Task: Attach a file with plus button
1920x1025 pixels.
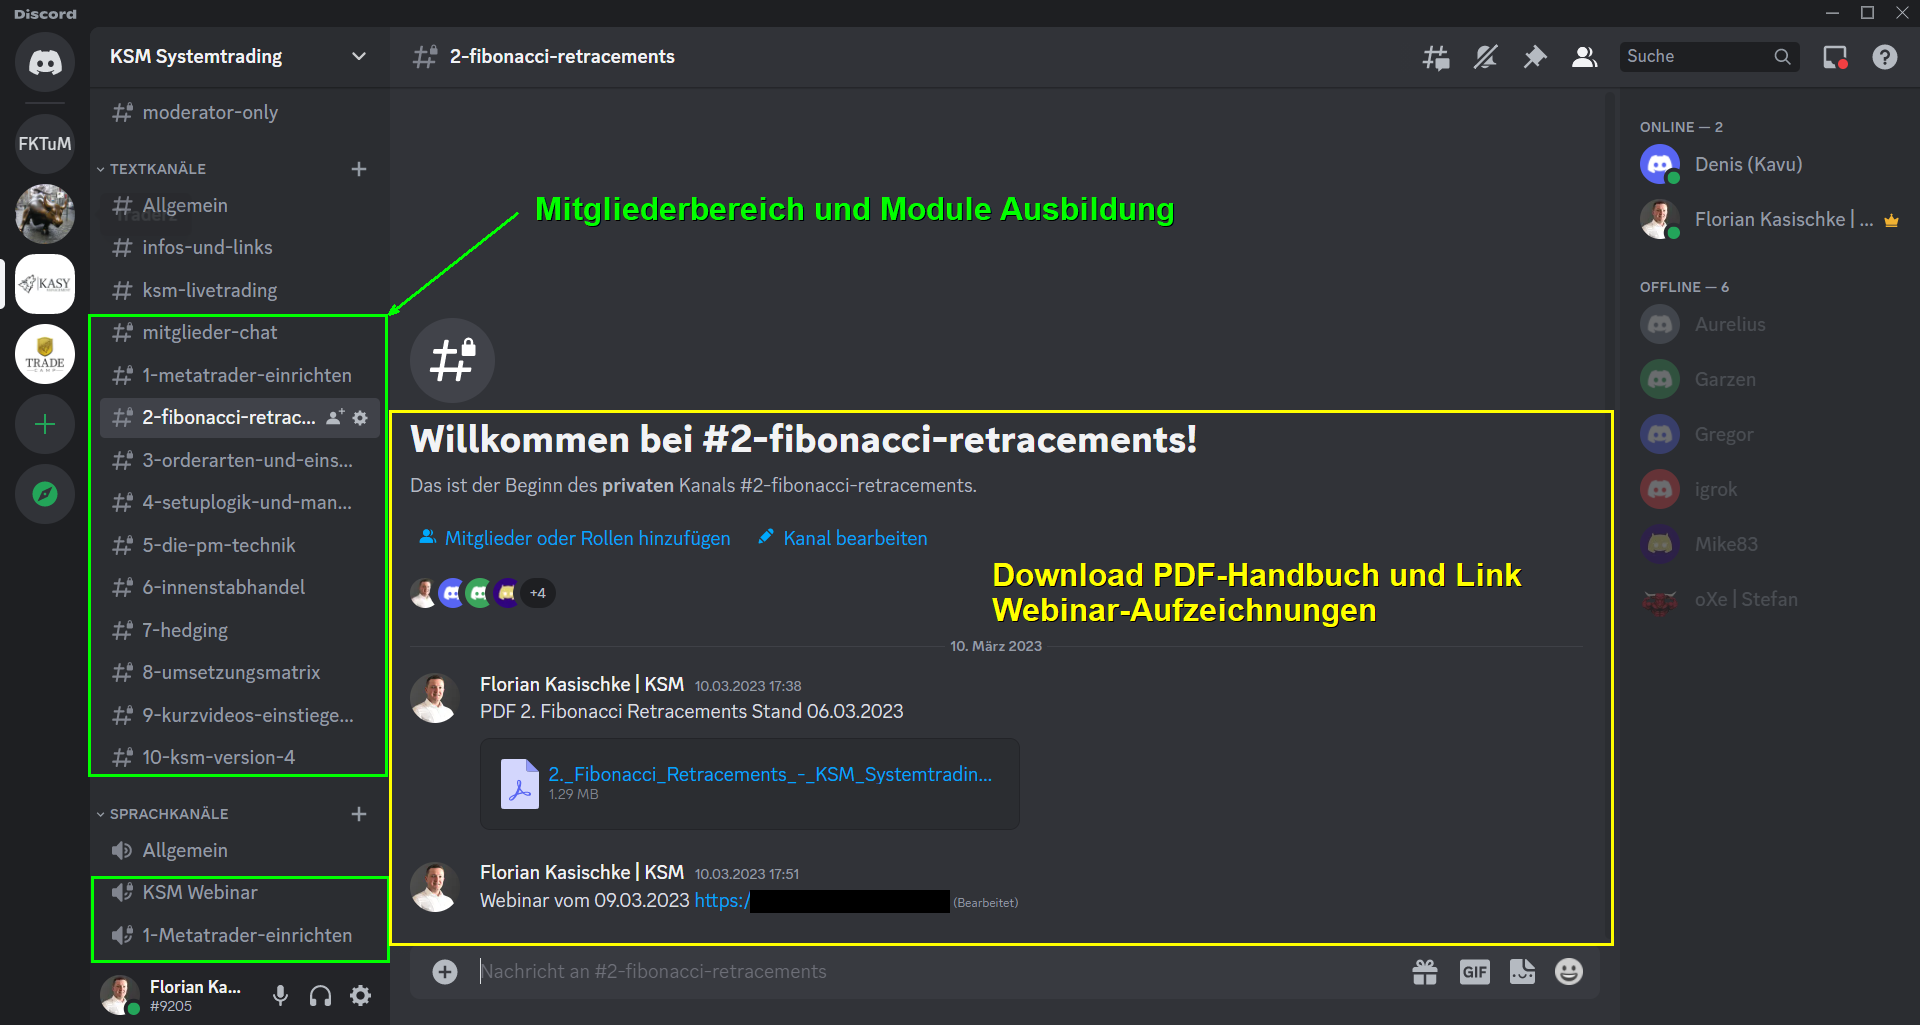Action: pyautogui.click(x=445, y=971)
